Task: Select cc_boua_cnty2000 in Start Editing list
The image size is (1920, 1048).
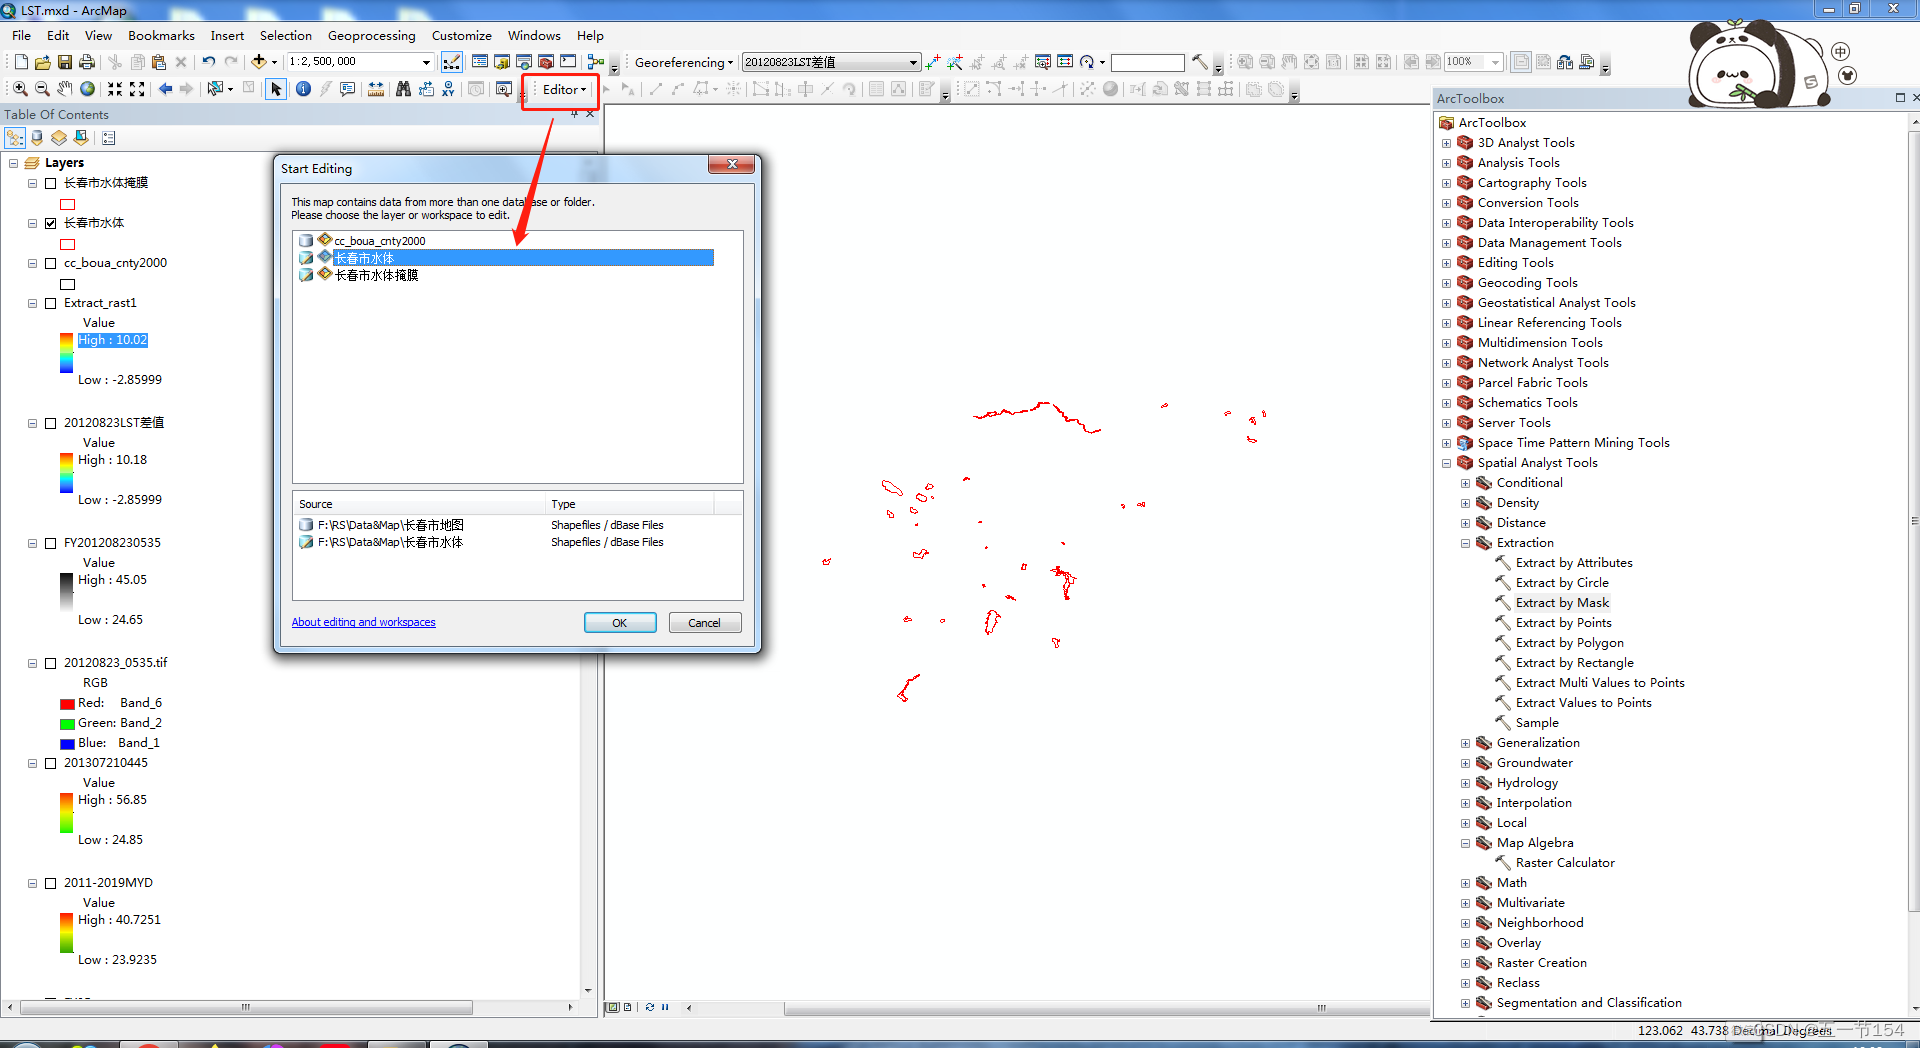Action: 379,241
